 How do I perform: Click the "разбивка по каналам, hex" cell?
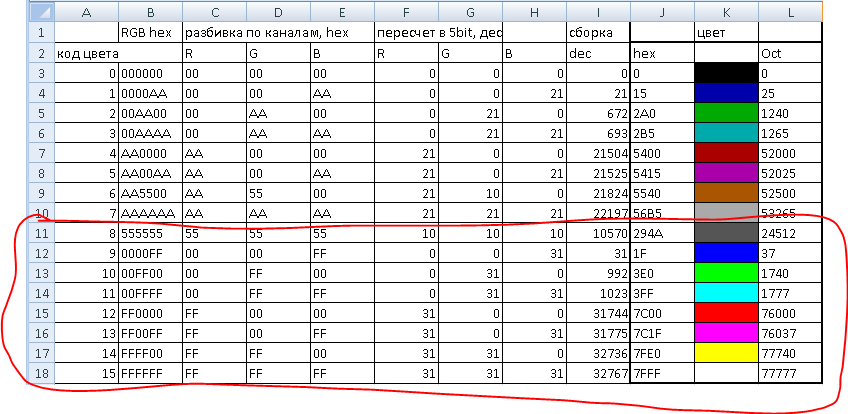tap(277, 32)
